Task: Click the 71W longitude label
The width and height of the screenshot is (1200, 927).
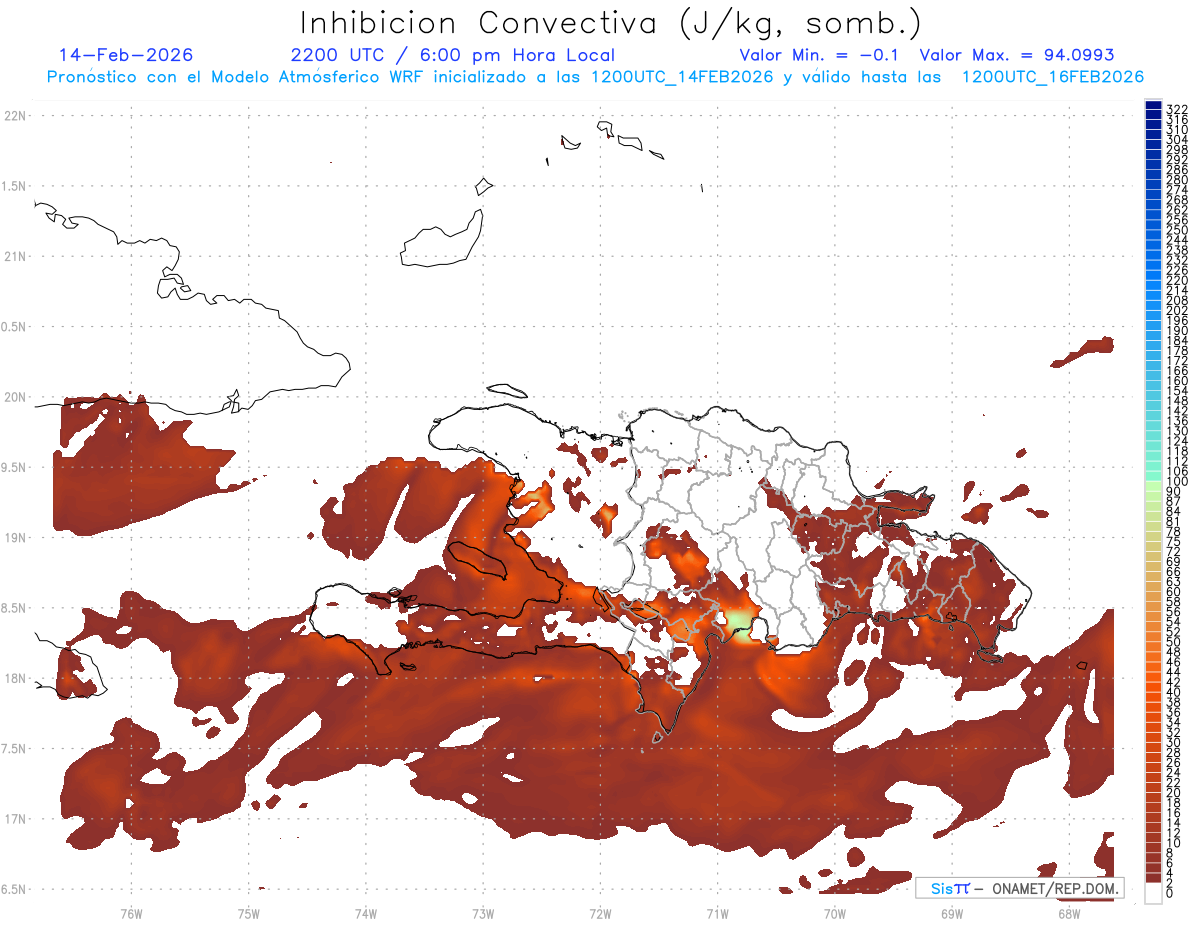Action: [x=717, y=914]
